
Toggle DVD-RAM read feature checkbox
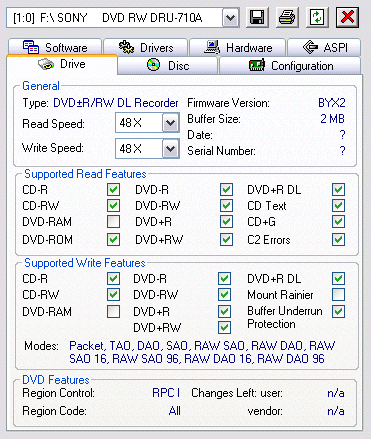pyautogui.click(x=113, y=222)
